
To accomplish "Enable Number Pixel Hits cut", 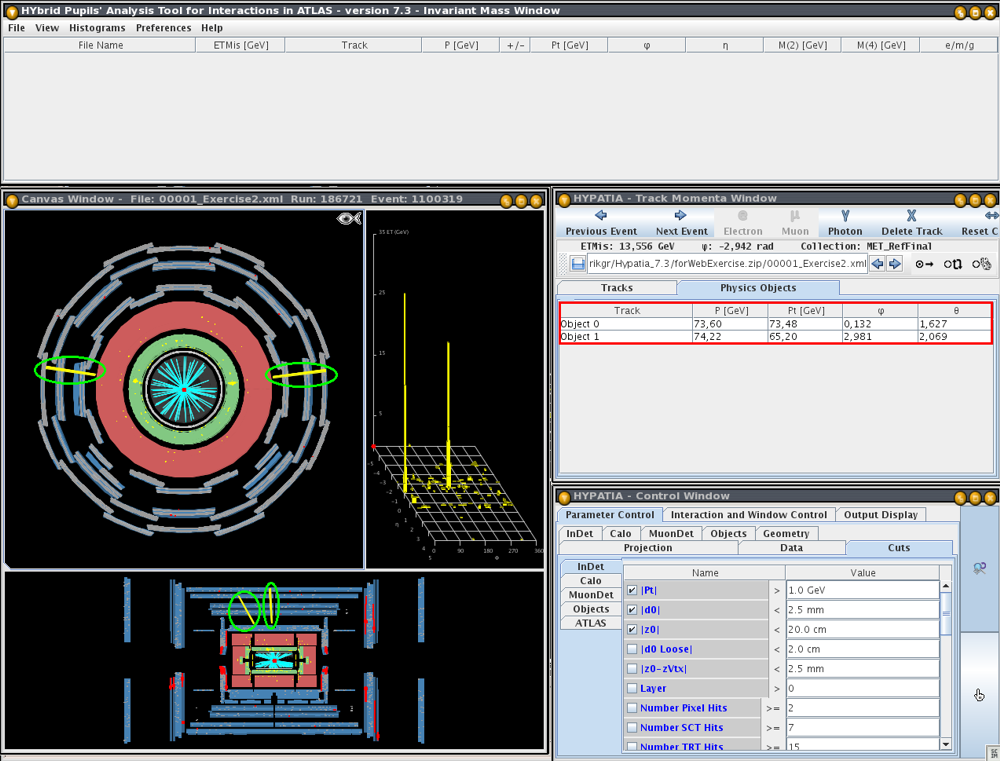I will tap(632, 708).
